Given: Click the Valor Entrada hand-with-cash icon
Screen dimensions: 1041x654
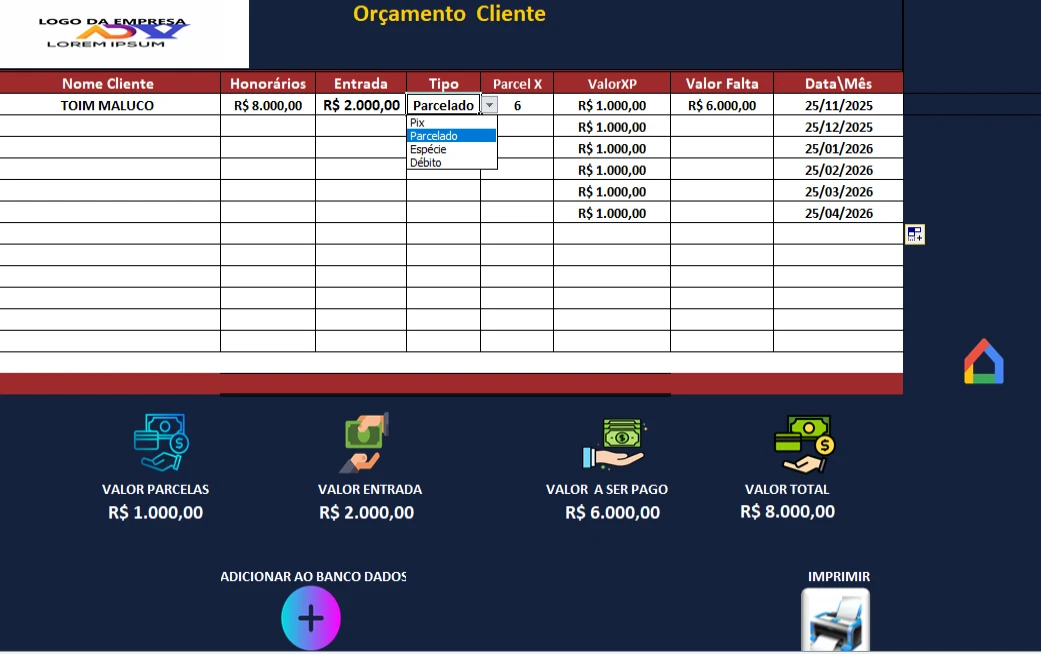Looking at the screenshot, I should (x=365, y=442).
